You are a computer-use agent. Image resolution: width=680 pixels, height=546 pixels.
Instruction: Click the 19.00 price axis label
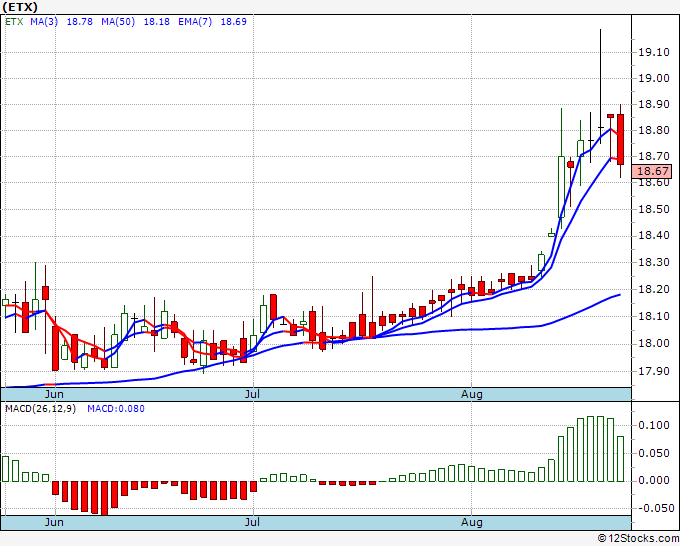(x=654, y=78)
